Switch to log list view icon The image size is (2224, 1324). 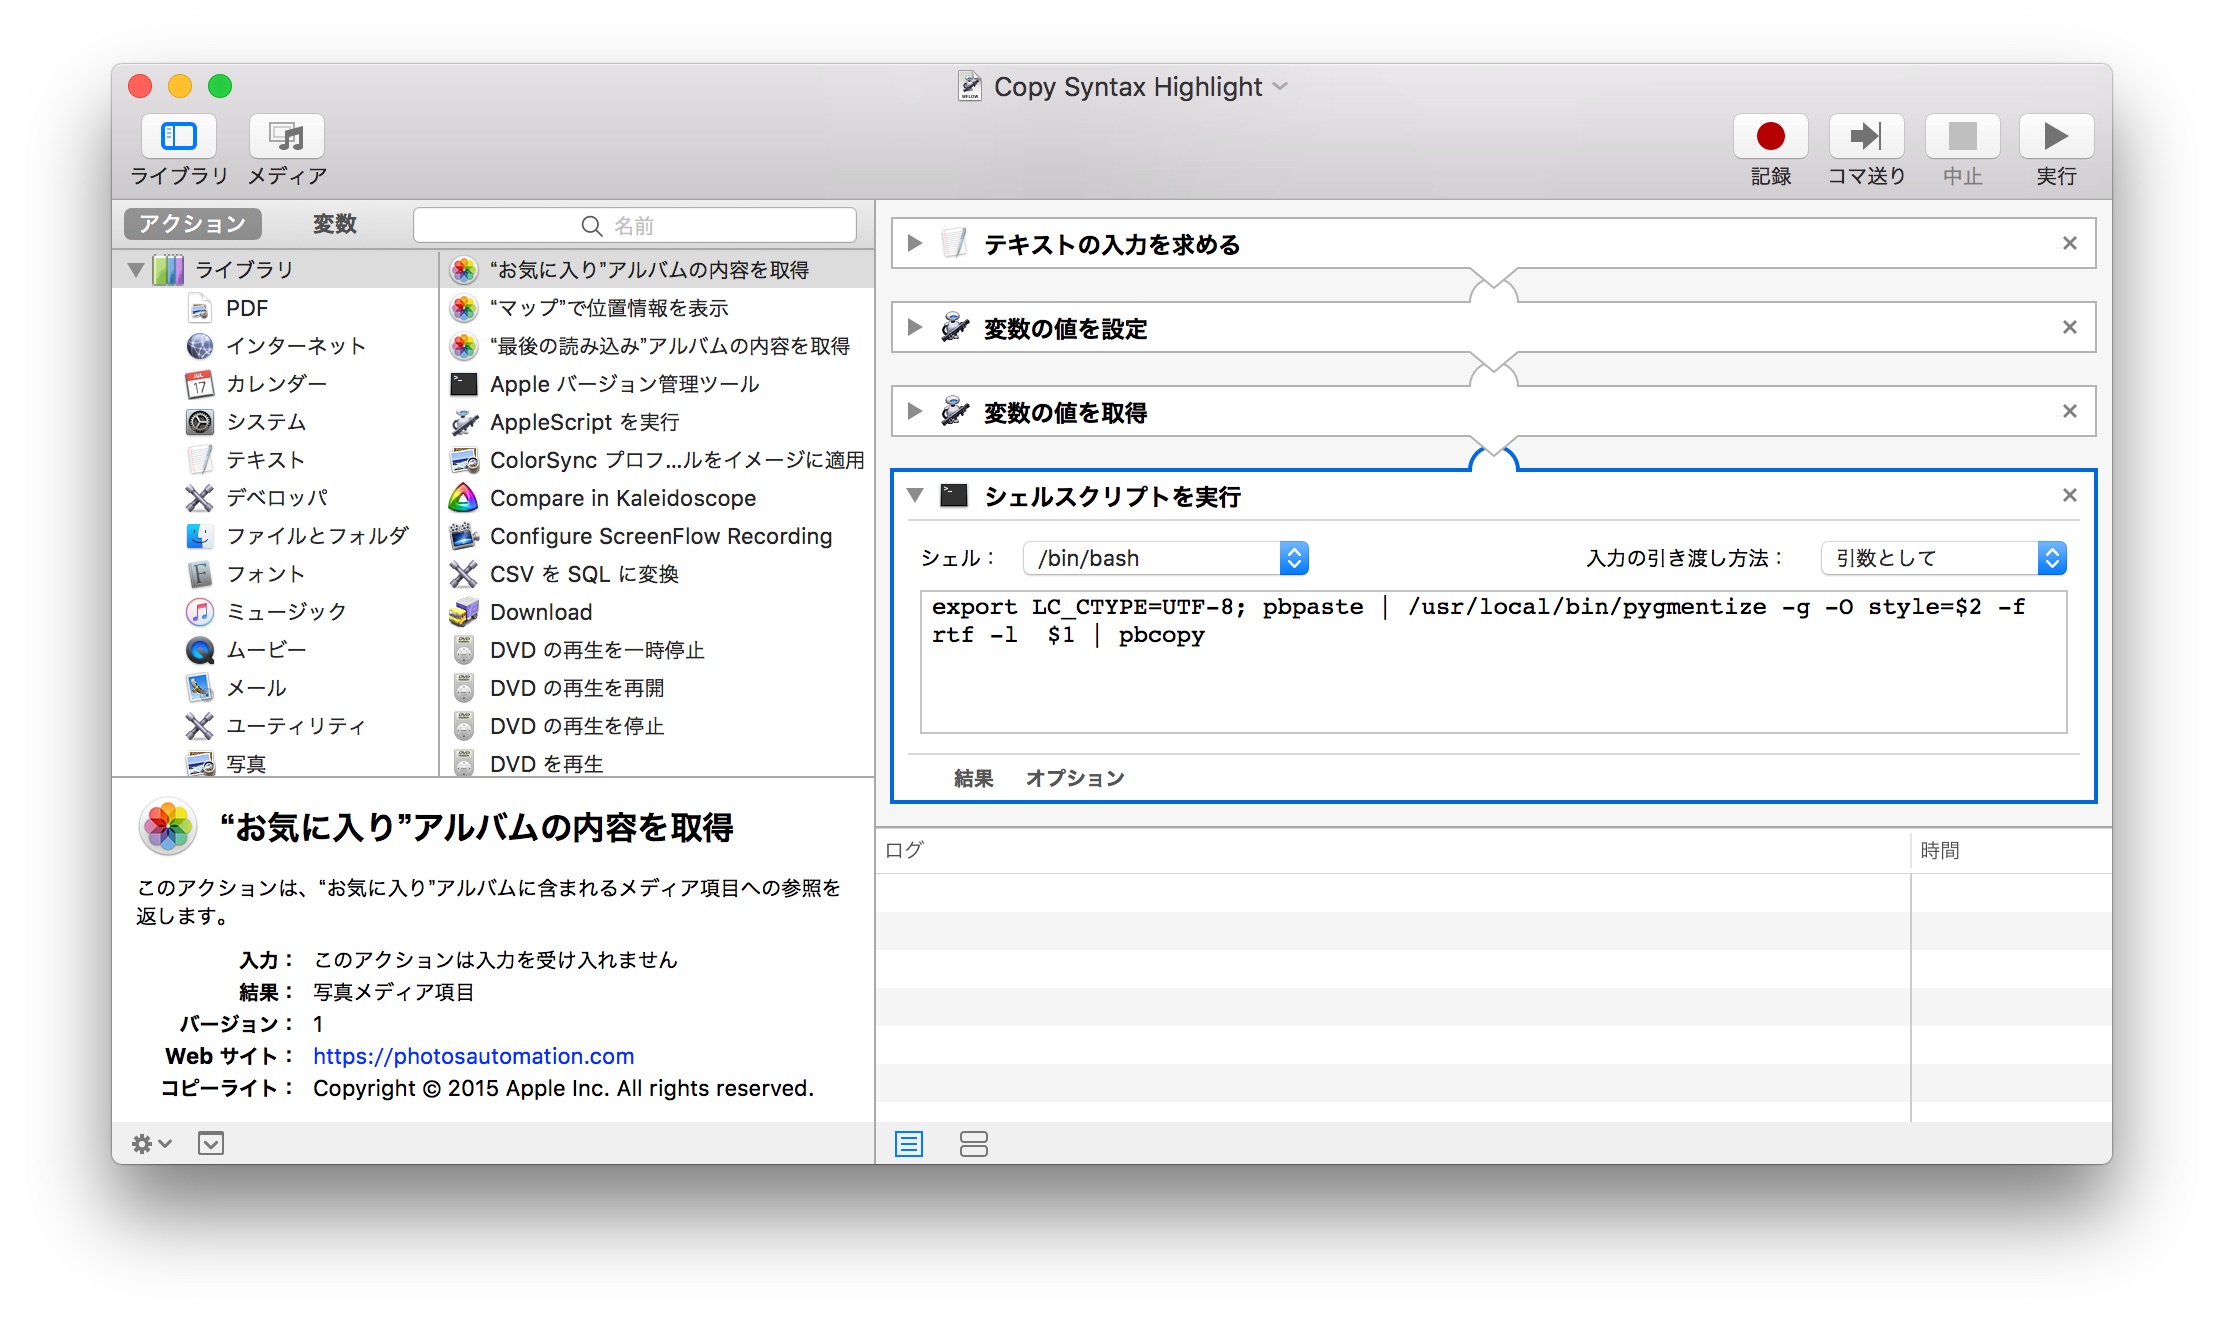tap(909, 1143)
